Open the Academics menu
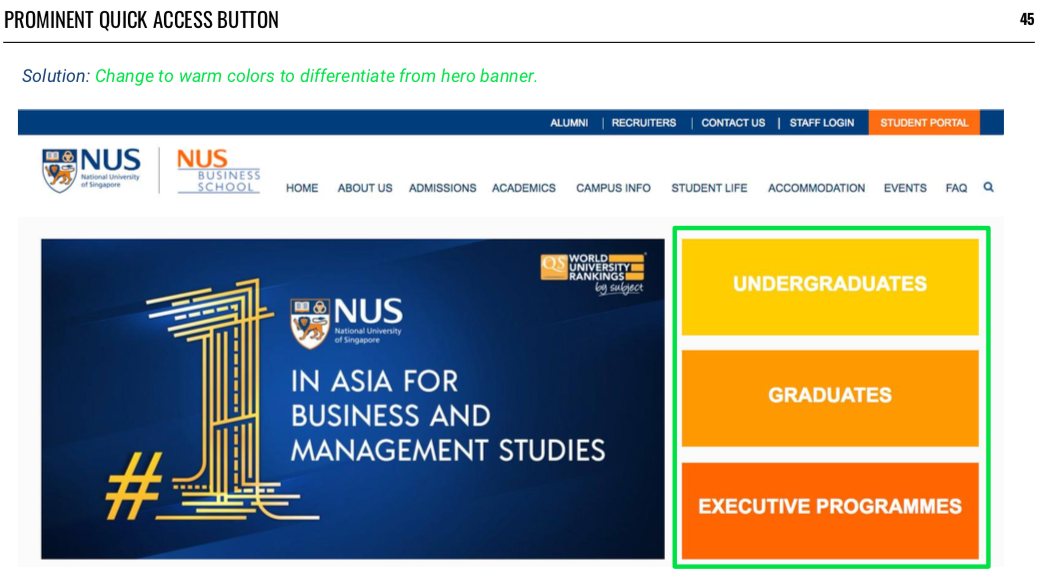This screenshot has height=587, width=1040. [x=523, y=188]
